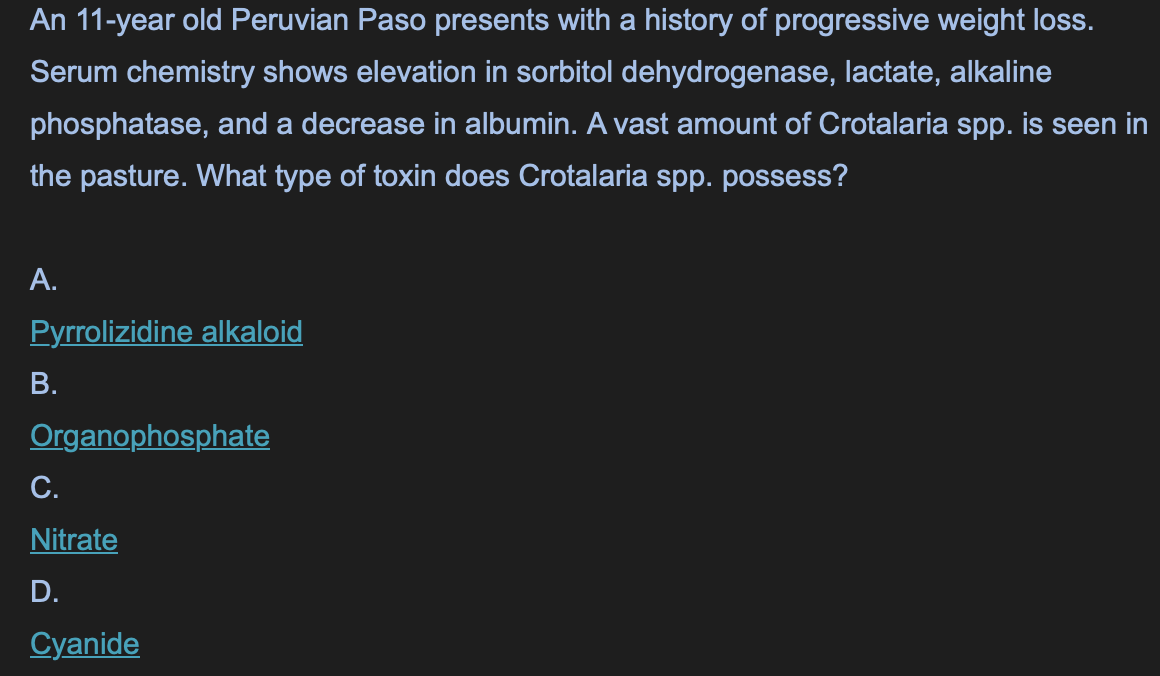Screen dimensions: 1160x676
Task: Choose the Organophosphate answer link
Action: point(150,436)
